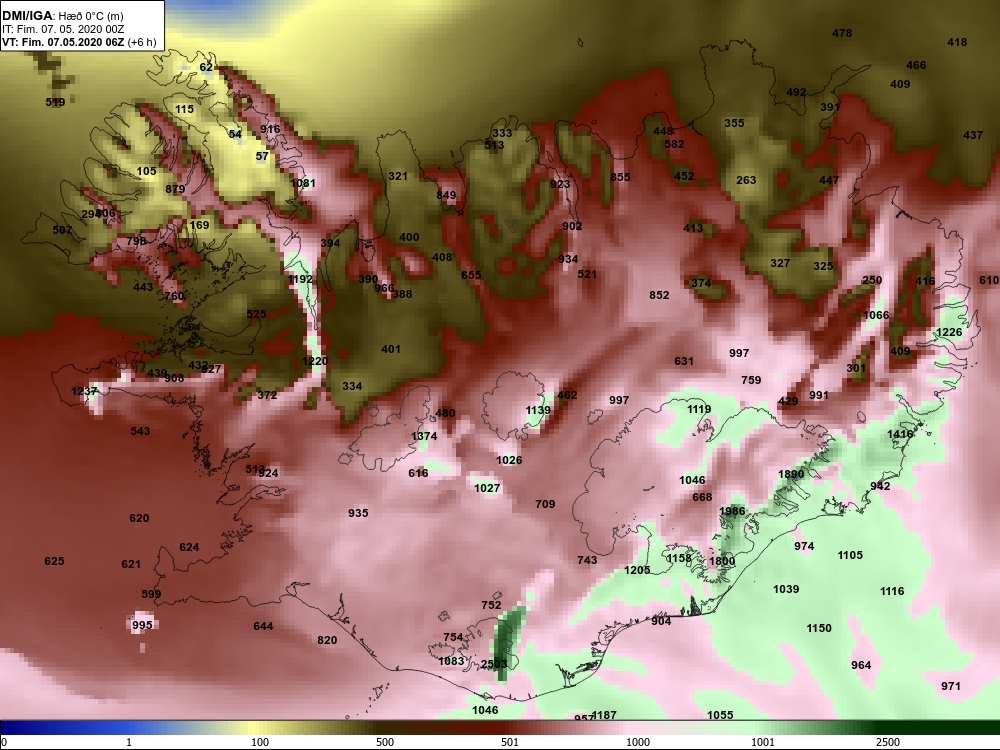Select the 1226 value on the east coast

[949, 332]
